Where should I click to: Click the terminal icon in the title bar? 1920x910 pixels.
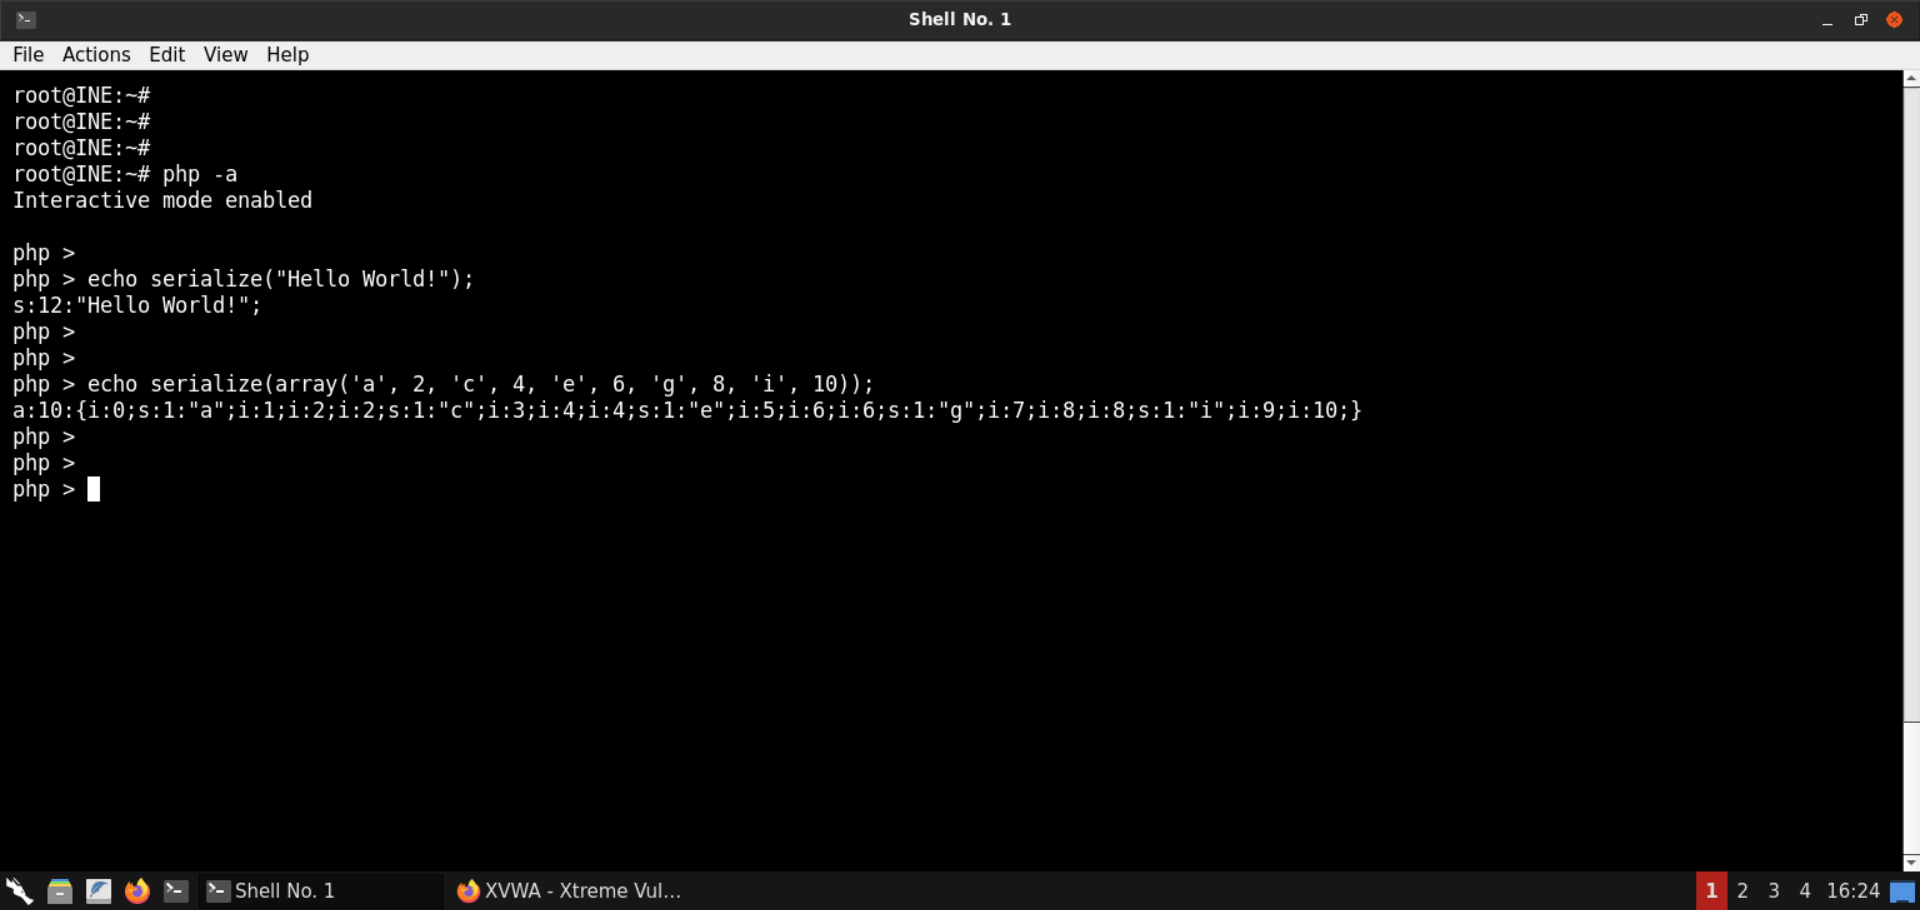26,19
